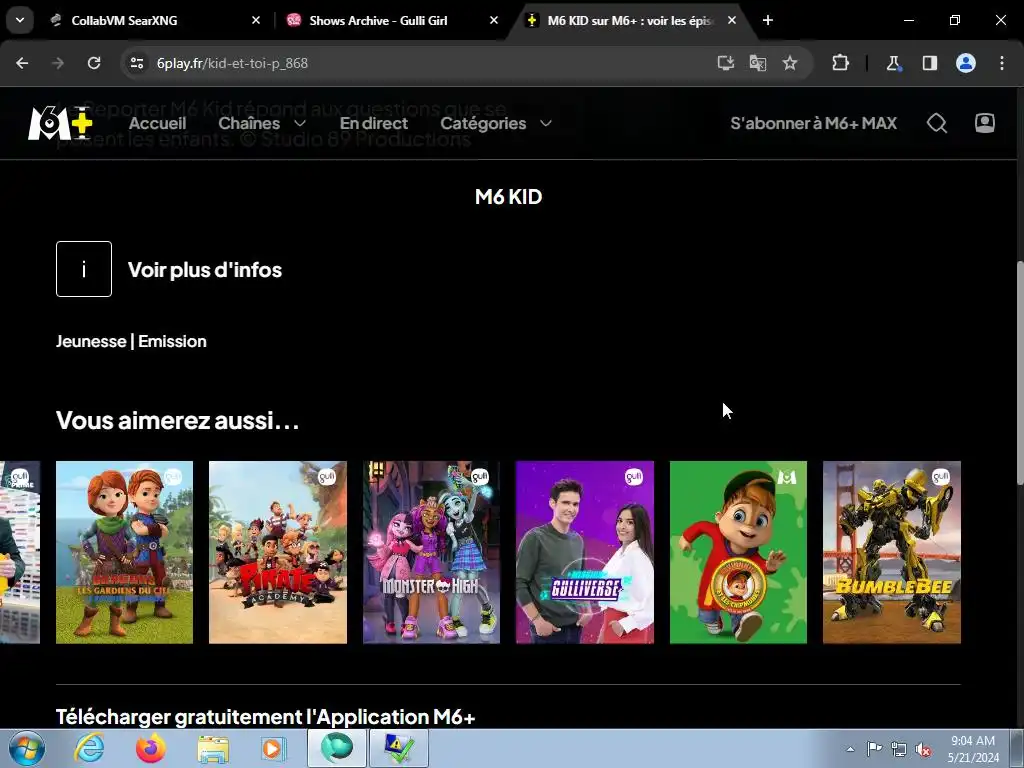Open Chaînes menu item
This screenshot has height=768, width=1024.
click(249, 123)
